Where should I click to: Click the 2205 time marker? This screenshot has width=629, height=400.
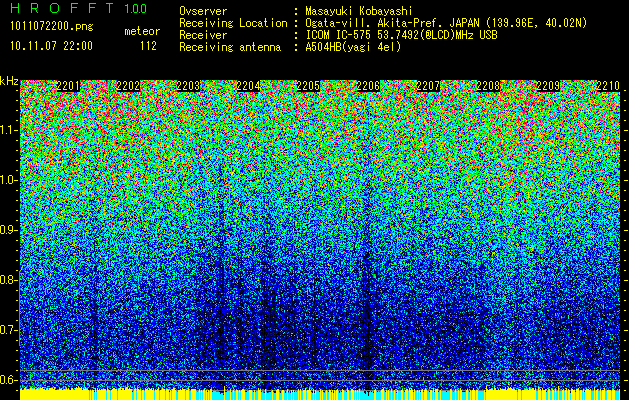pos(308,86)
